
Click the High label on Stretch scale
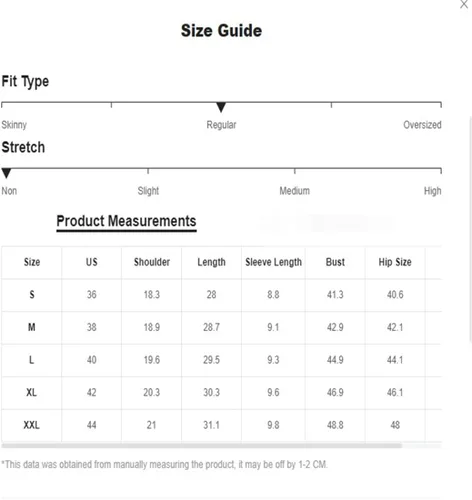coord(433,191)
